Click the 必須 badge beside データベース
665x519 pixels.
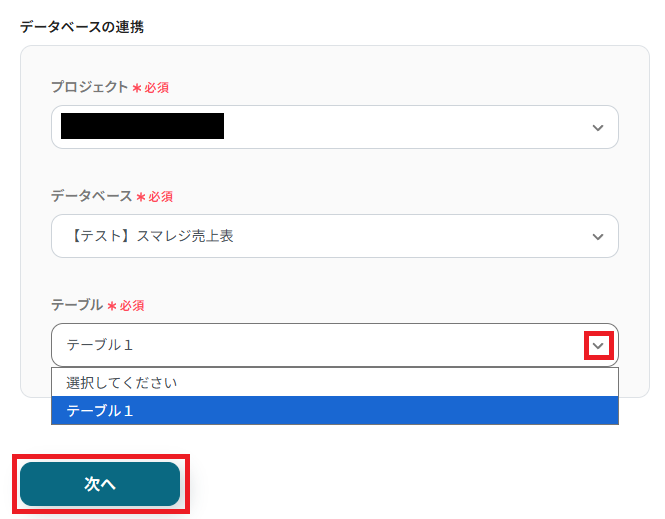point(161,197)
